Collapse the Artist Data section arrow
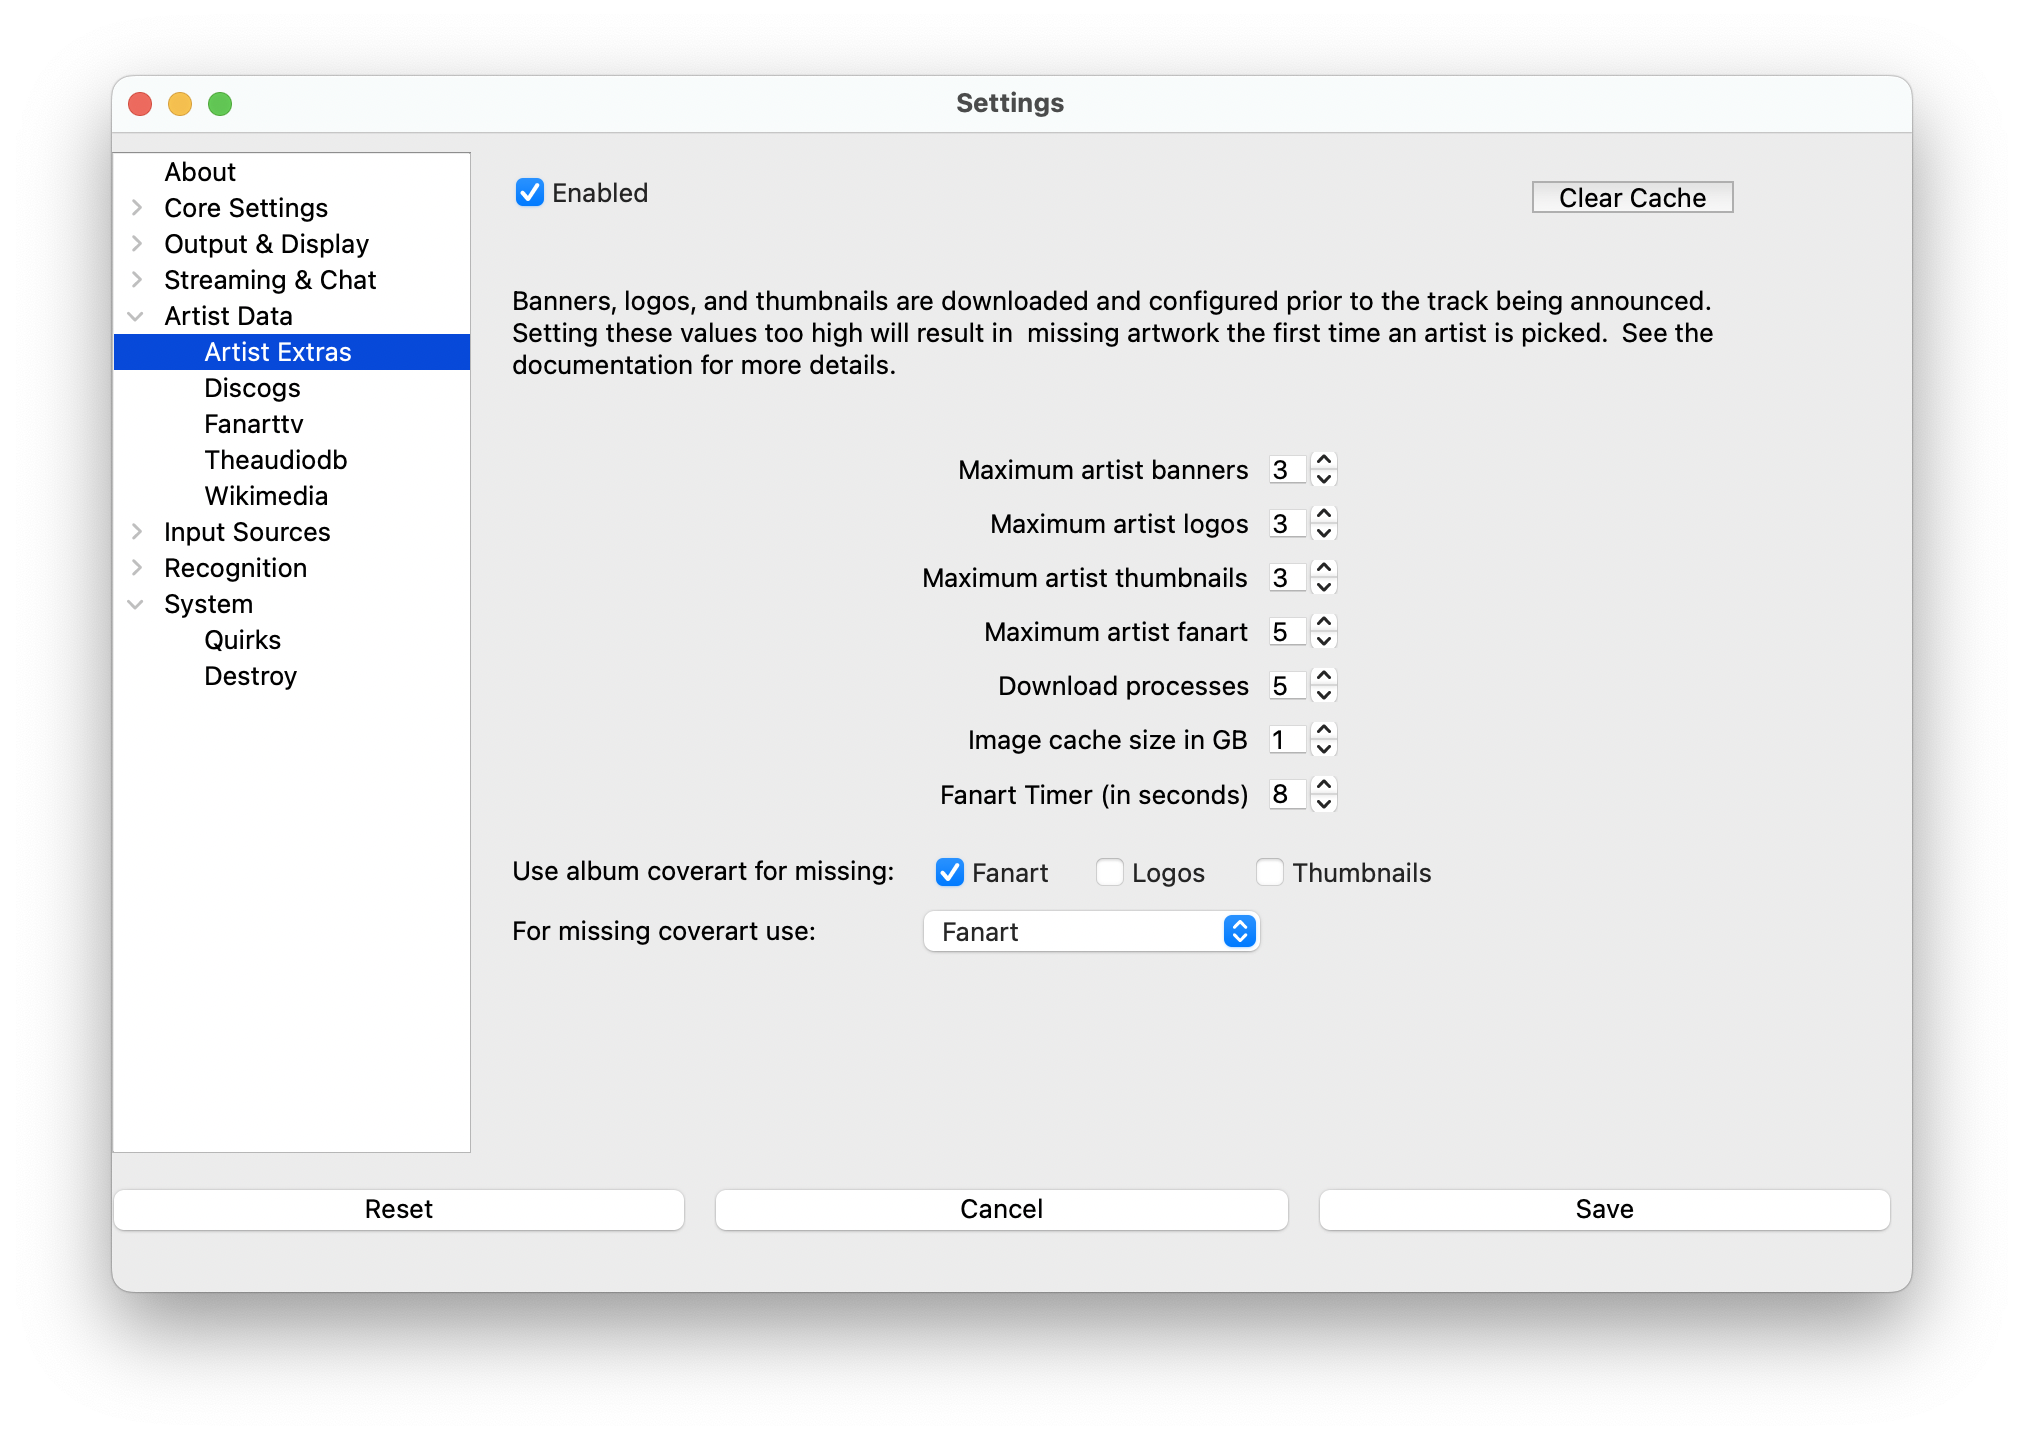The width and height of the screenshot is (2024, 1440). coord(136,316)
